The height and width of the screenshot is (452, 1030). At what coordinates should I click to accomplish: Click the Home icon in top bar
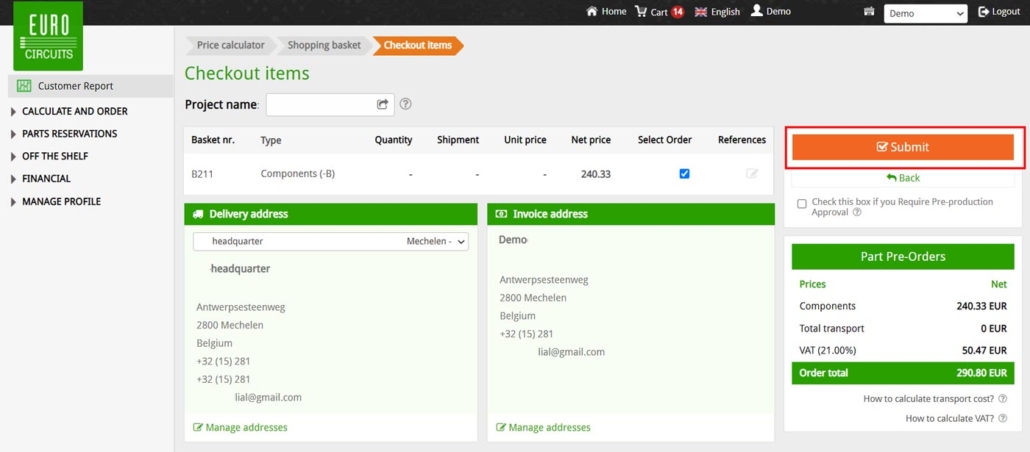[592, 12]
